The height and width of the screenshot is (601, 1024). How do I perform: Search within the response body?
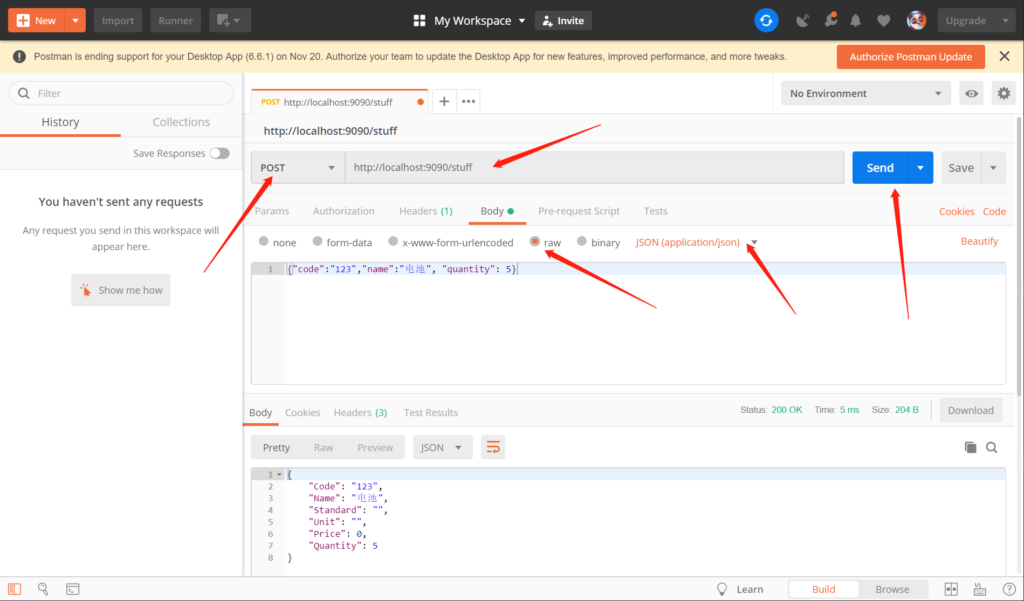pos(991,447)
